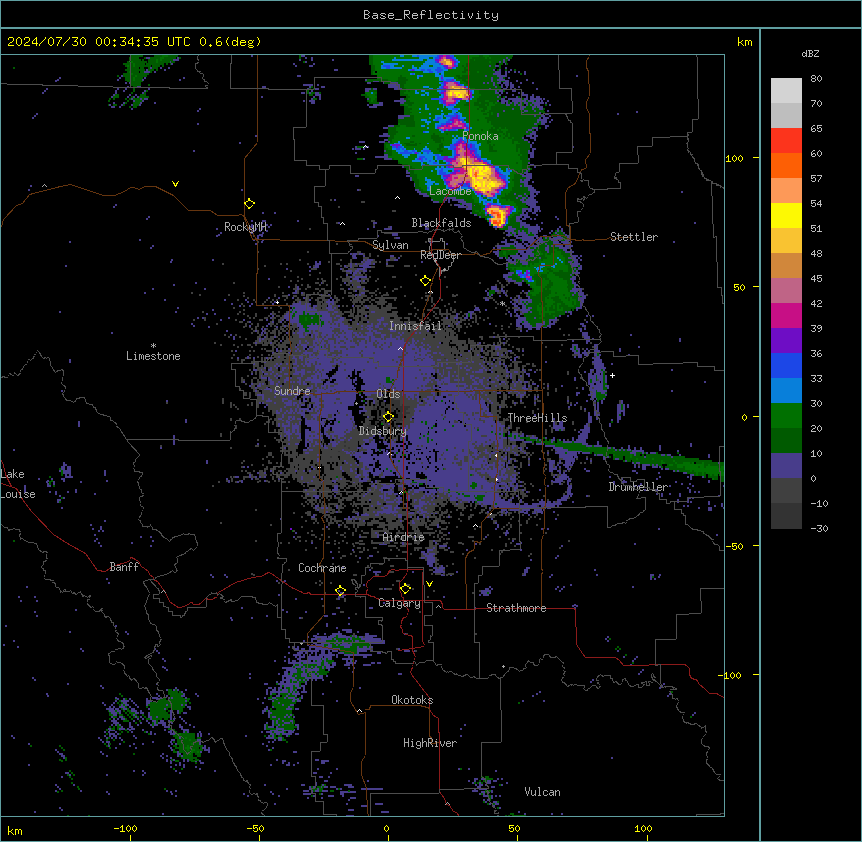Select the orange 57-60 dBZ legend swatch
Screen dimensions: 862x842
[x=786, y=165]
